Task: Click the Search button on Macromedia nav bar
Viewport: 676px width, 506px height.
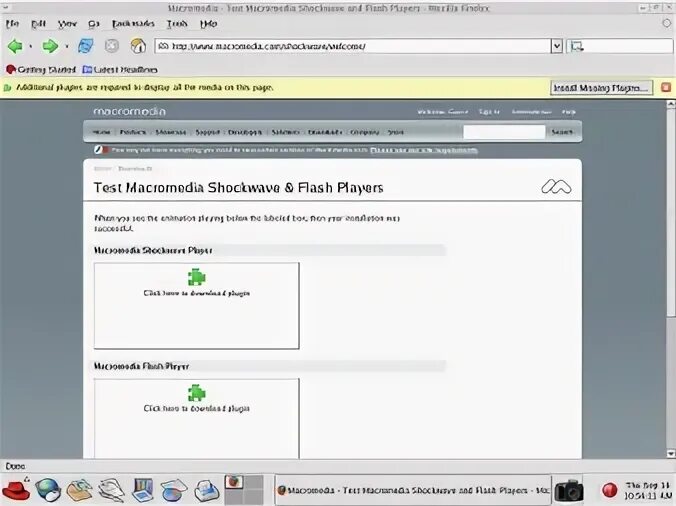Action: (x=562, y=132)
